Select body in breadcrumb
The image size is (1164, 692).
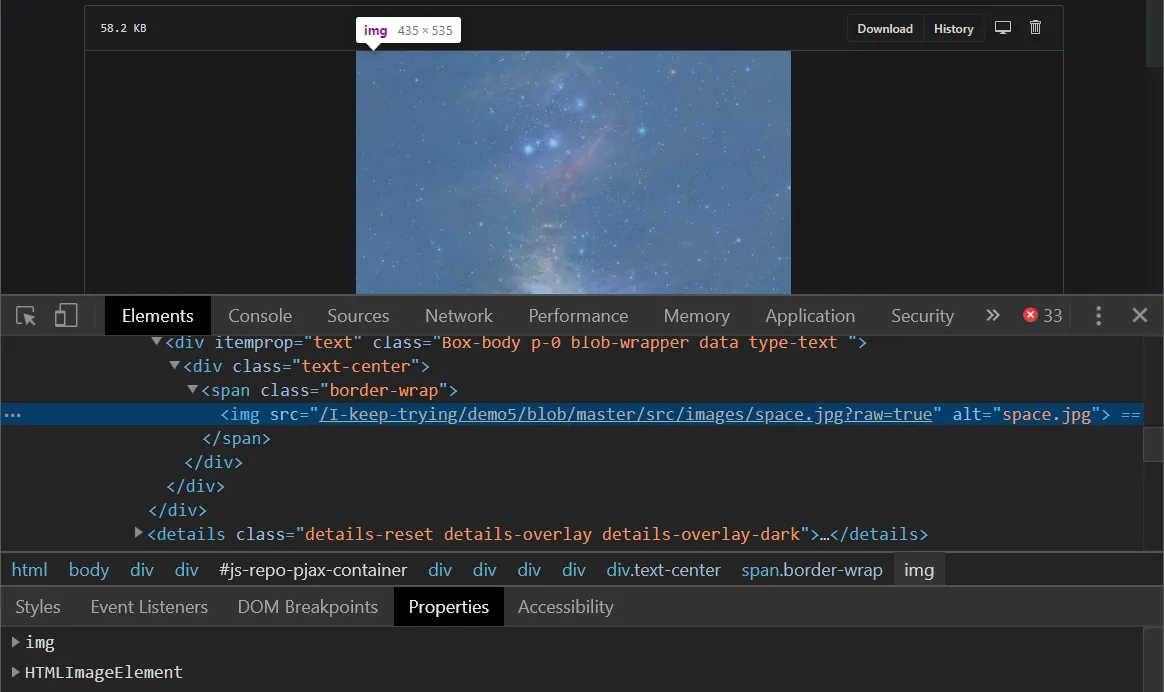tap(89, 569)
